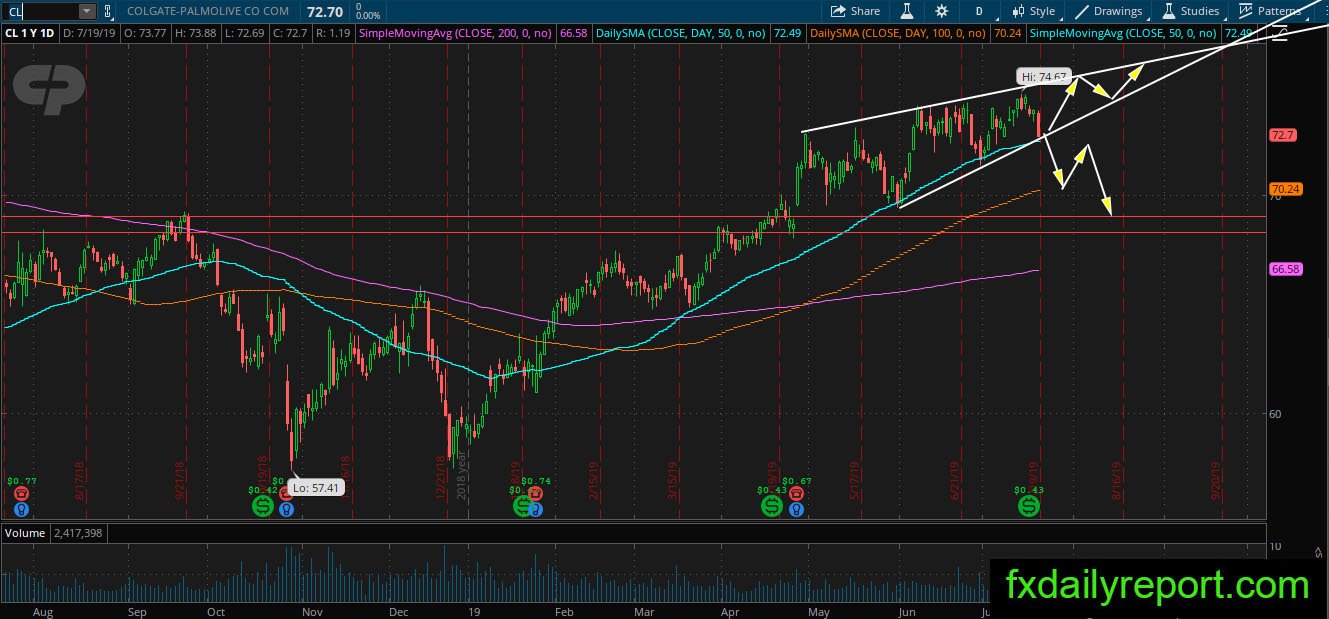Click the May label on time axis
Image resolution: width=1329 pixels, height=619 pixels.
(819, 610)
